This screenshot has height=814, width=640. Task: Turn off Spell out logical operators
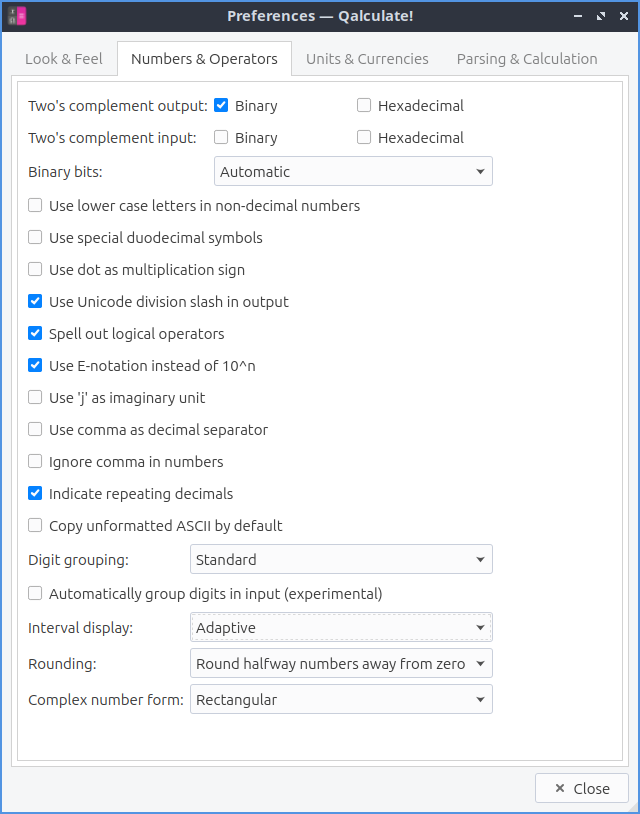click(36, 334)
